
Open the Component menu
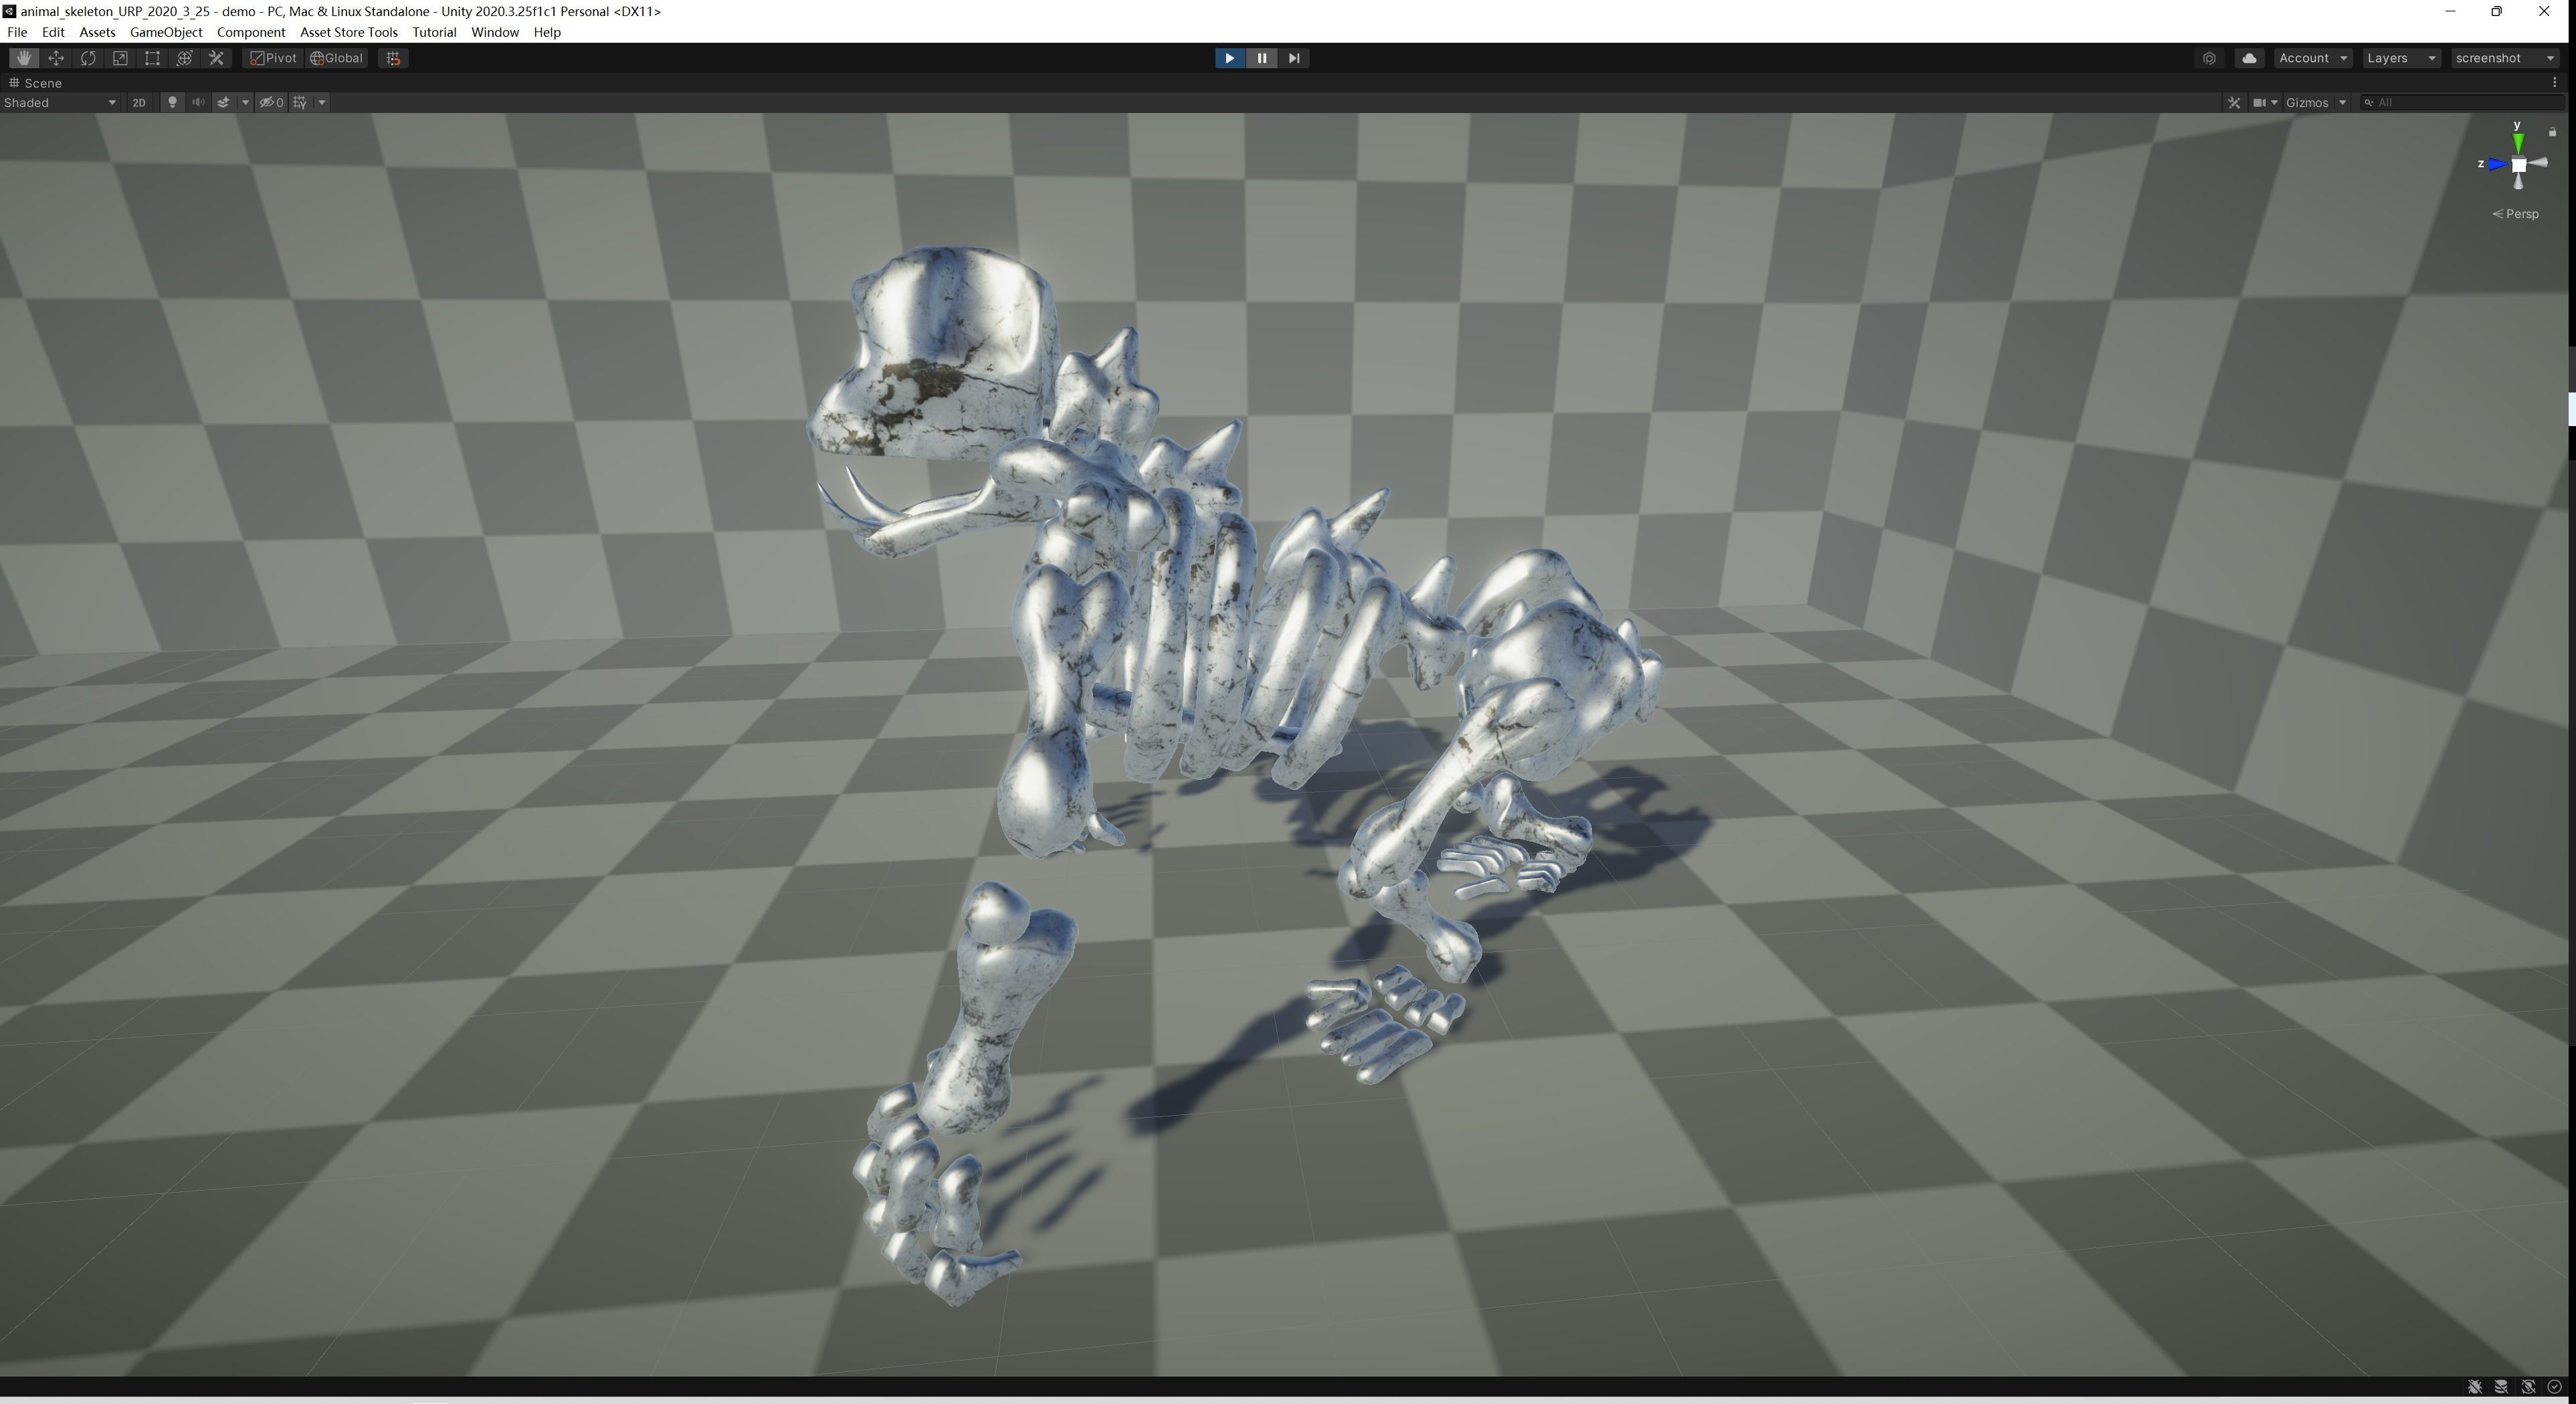coord(251,32)
